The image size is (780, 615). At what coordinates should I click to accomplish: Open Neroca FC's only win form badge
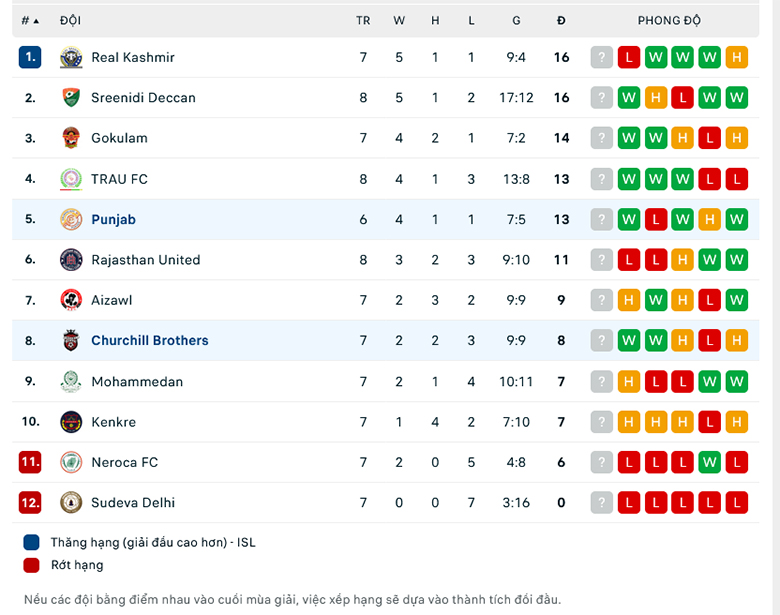709,462
